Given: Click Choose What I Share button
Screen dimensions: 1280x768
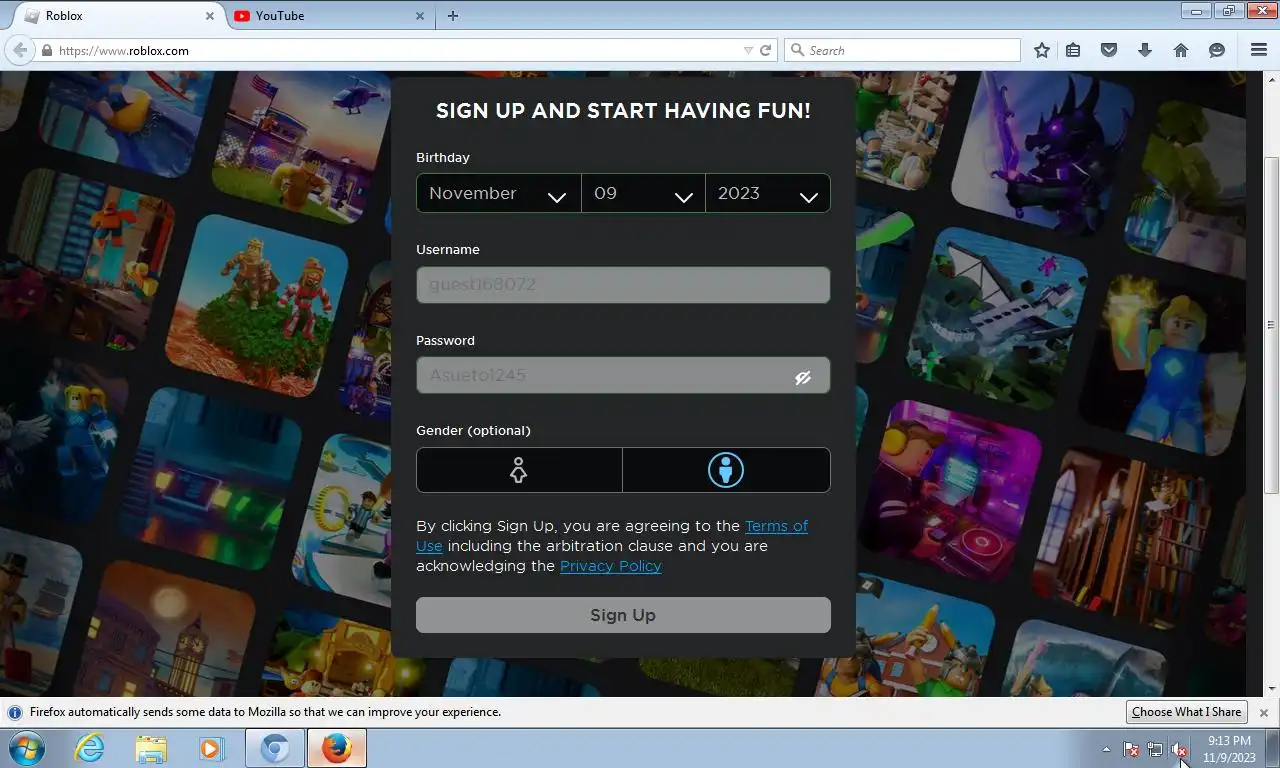Looking at the screenshot, I should (1186, 712).
